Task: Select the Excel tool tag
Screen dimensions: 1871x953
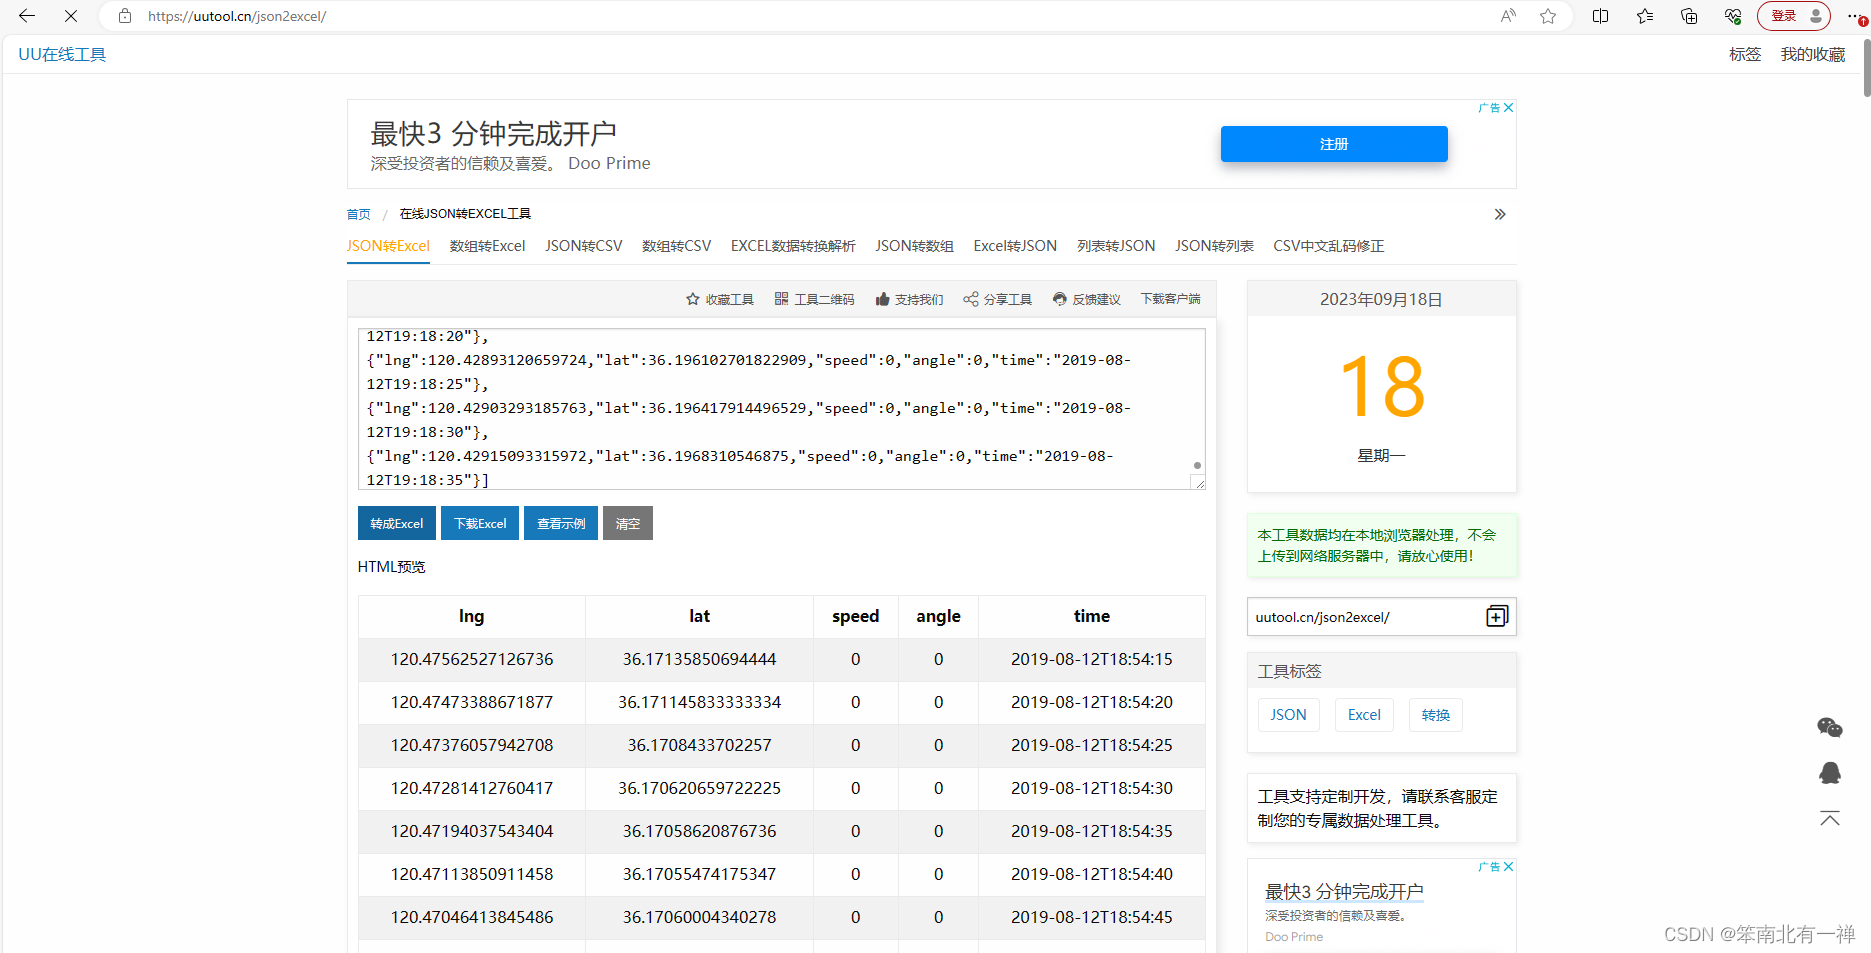Action: [x=1364, y=715]
